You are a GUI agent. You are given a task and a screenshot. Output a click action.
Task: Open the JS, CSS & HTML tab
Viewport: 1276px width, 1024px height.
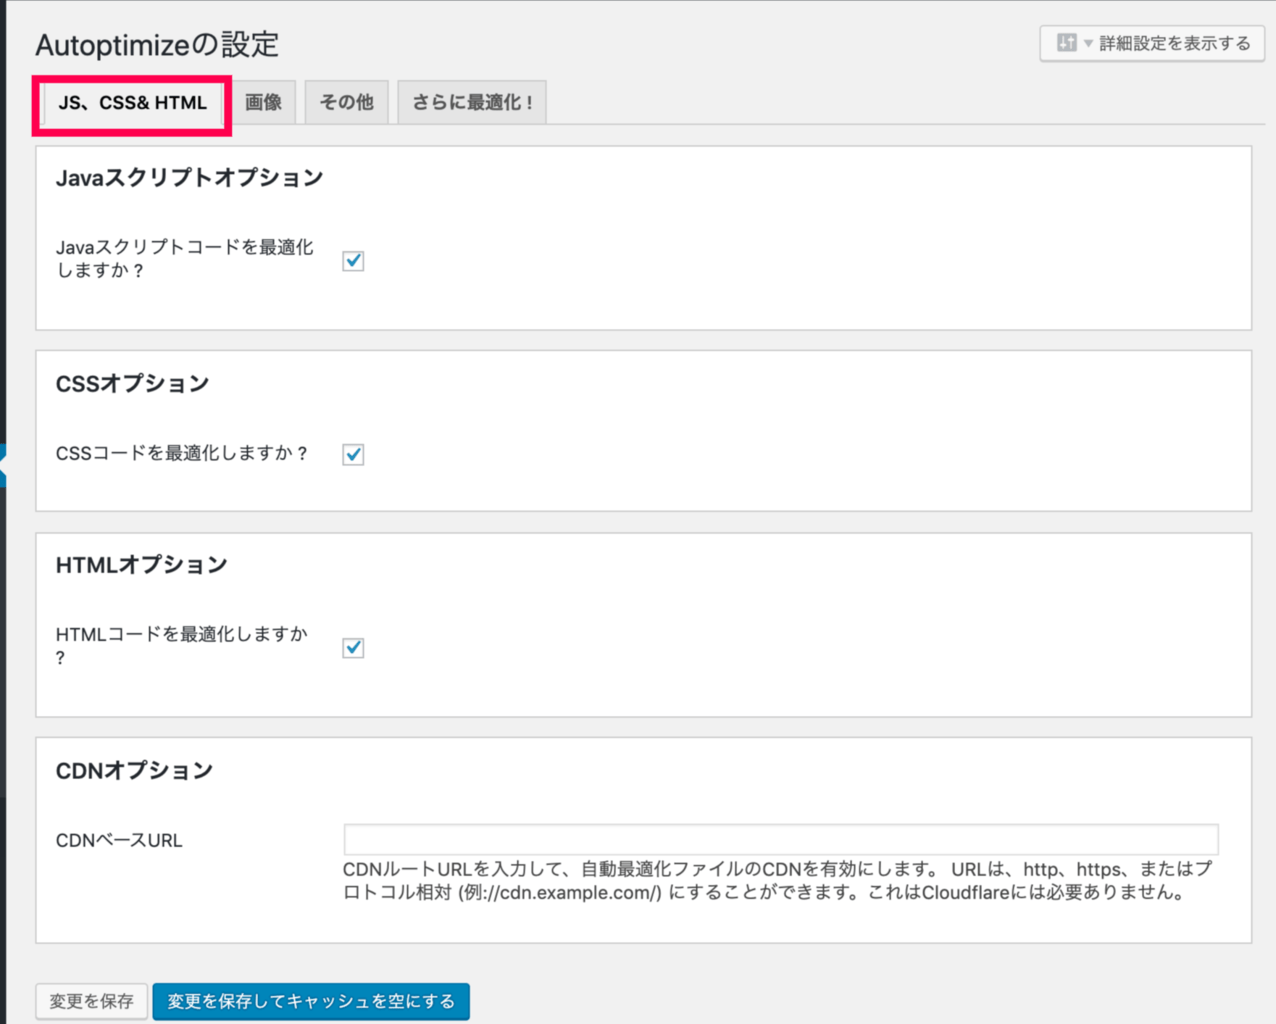point(132,103)
